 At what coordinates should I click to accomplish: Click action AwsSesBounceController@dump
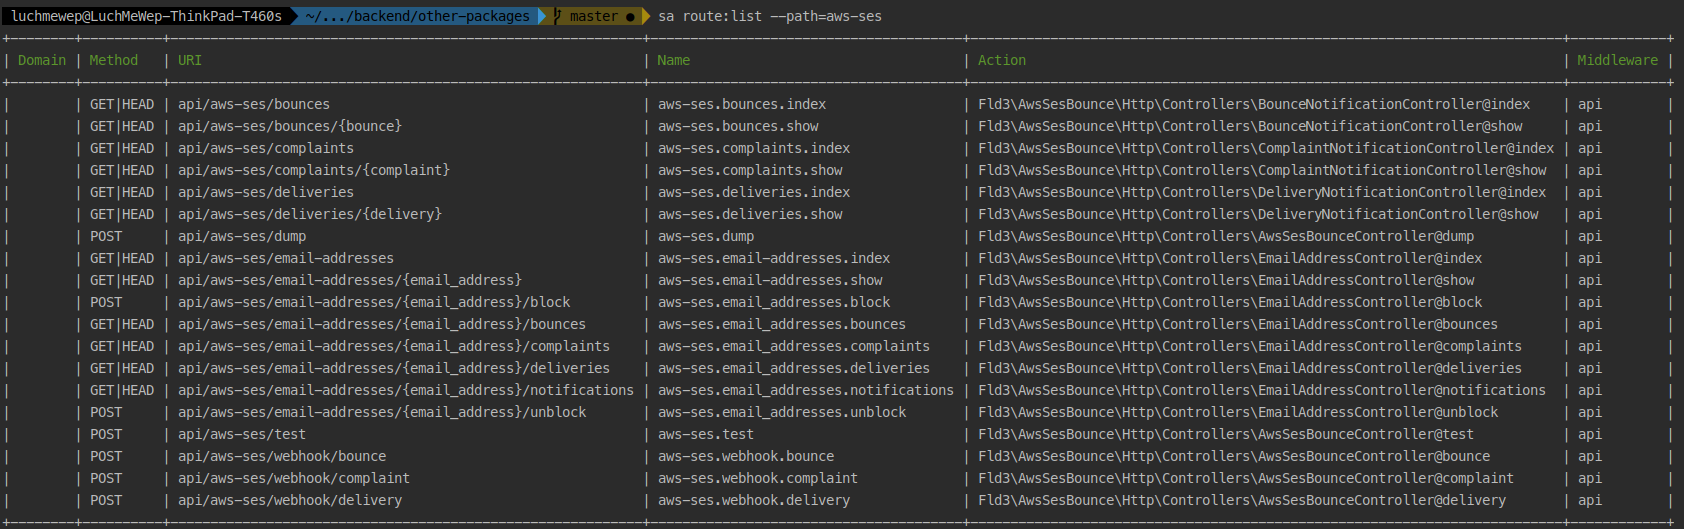tap(1226, 236)
